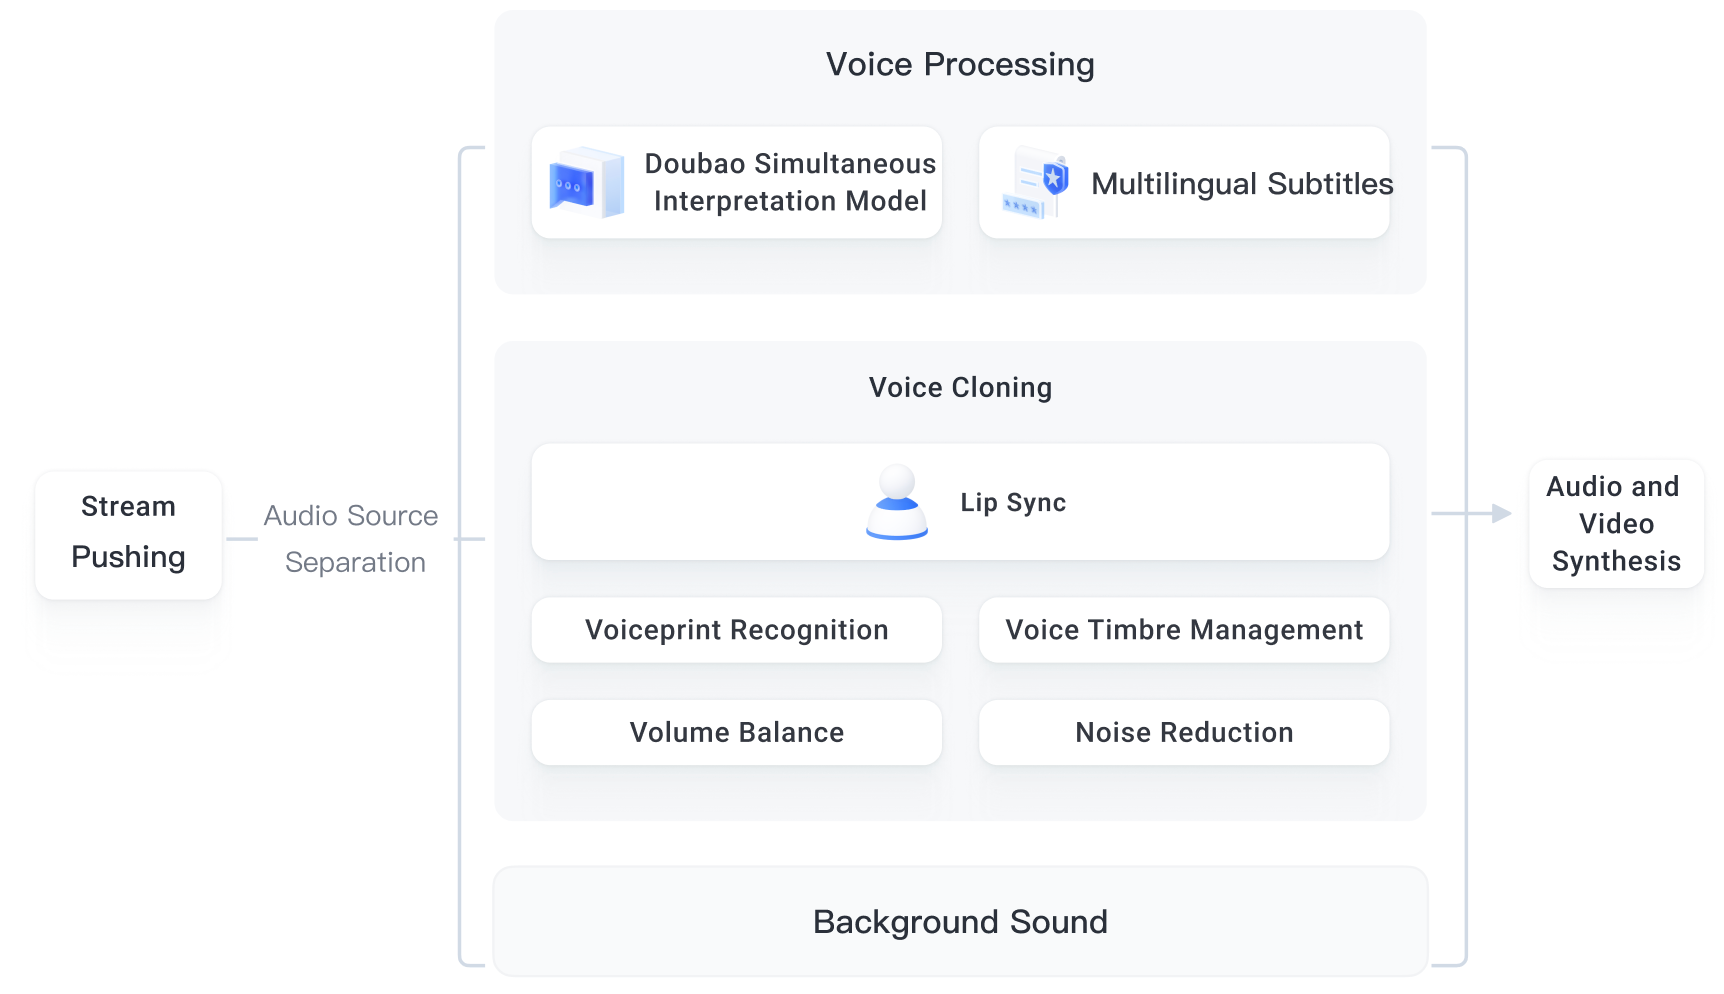The width and height of the screenshot is (1724, 994).
Task: Click the Voice Processing heading
Action: point(960,64)
